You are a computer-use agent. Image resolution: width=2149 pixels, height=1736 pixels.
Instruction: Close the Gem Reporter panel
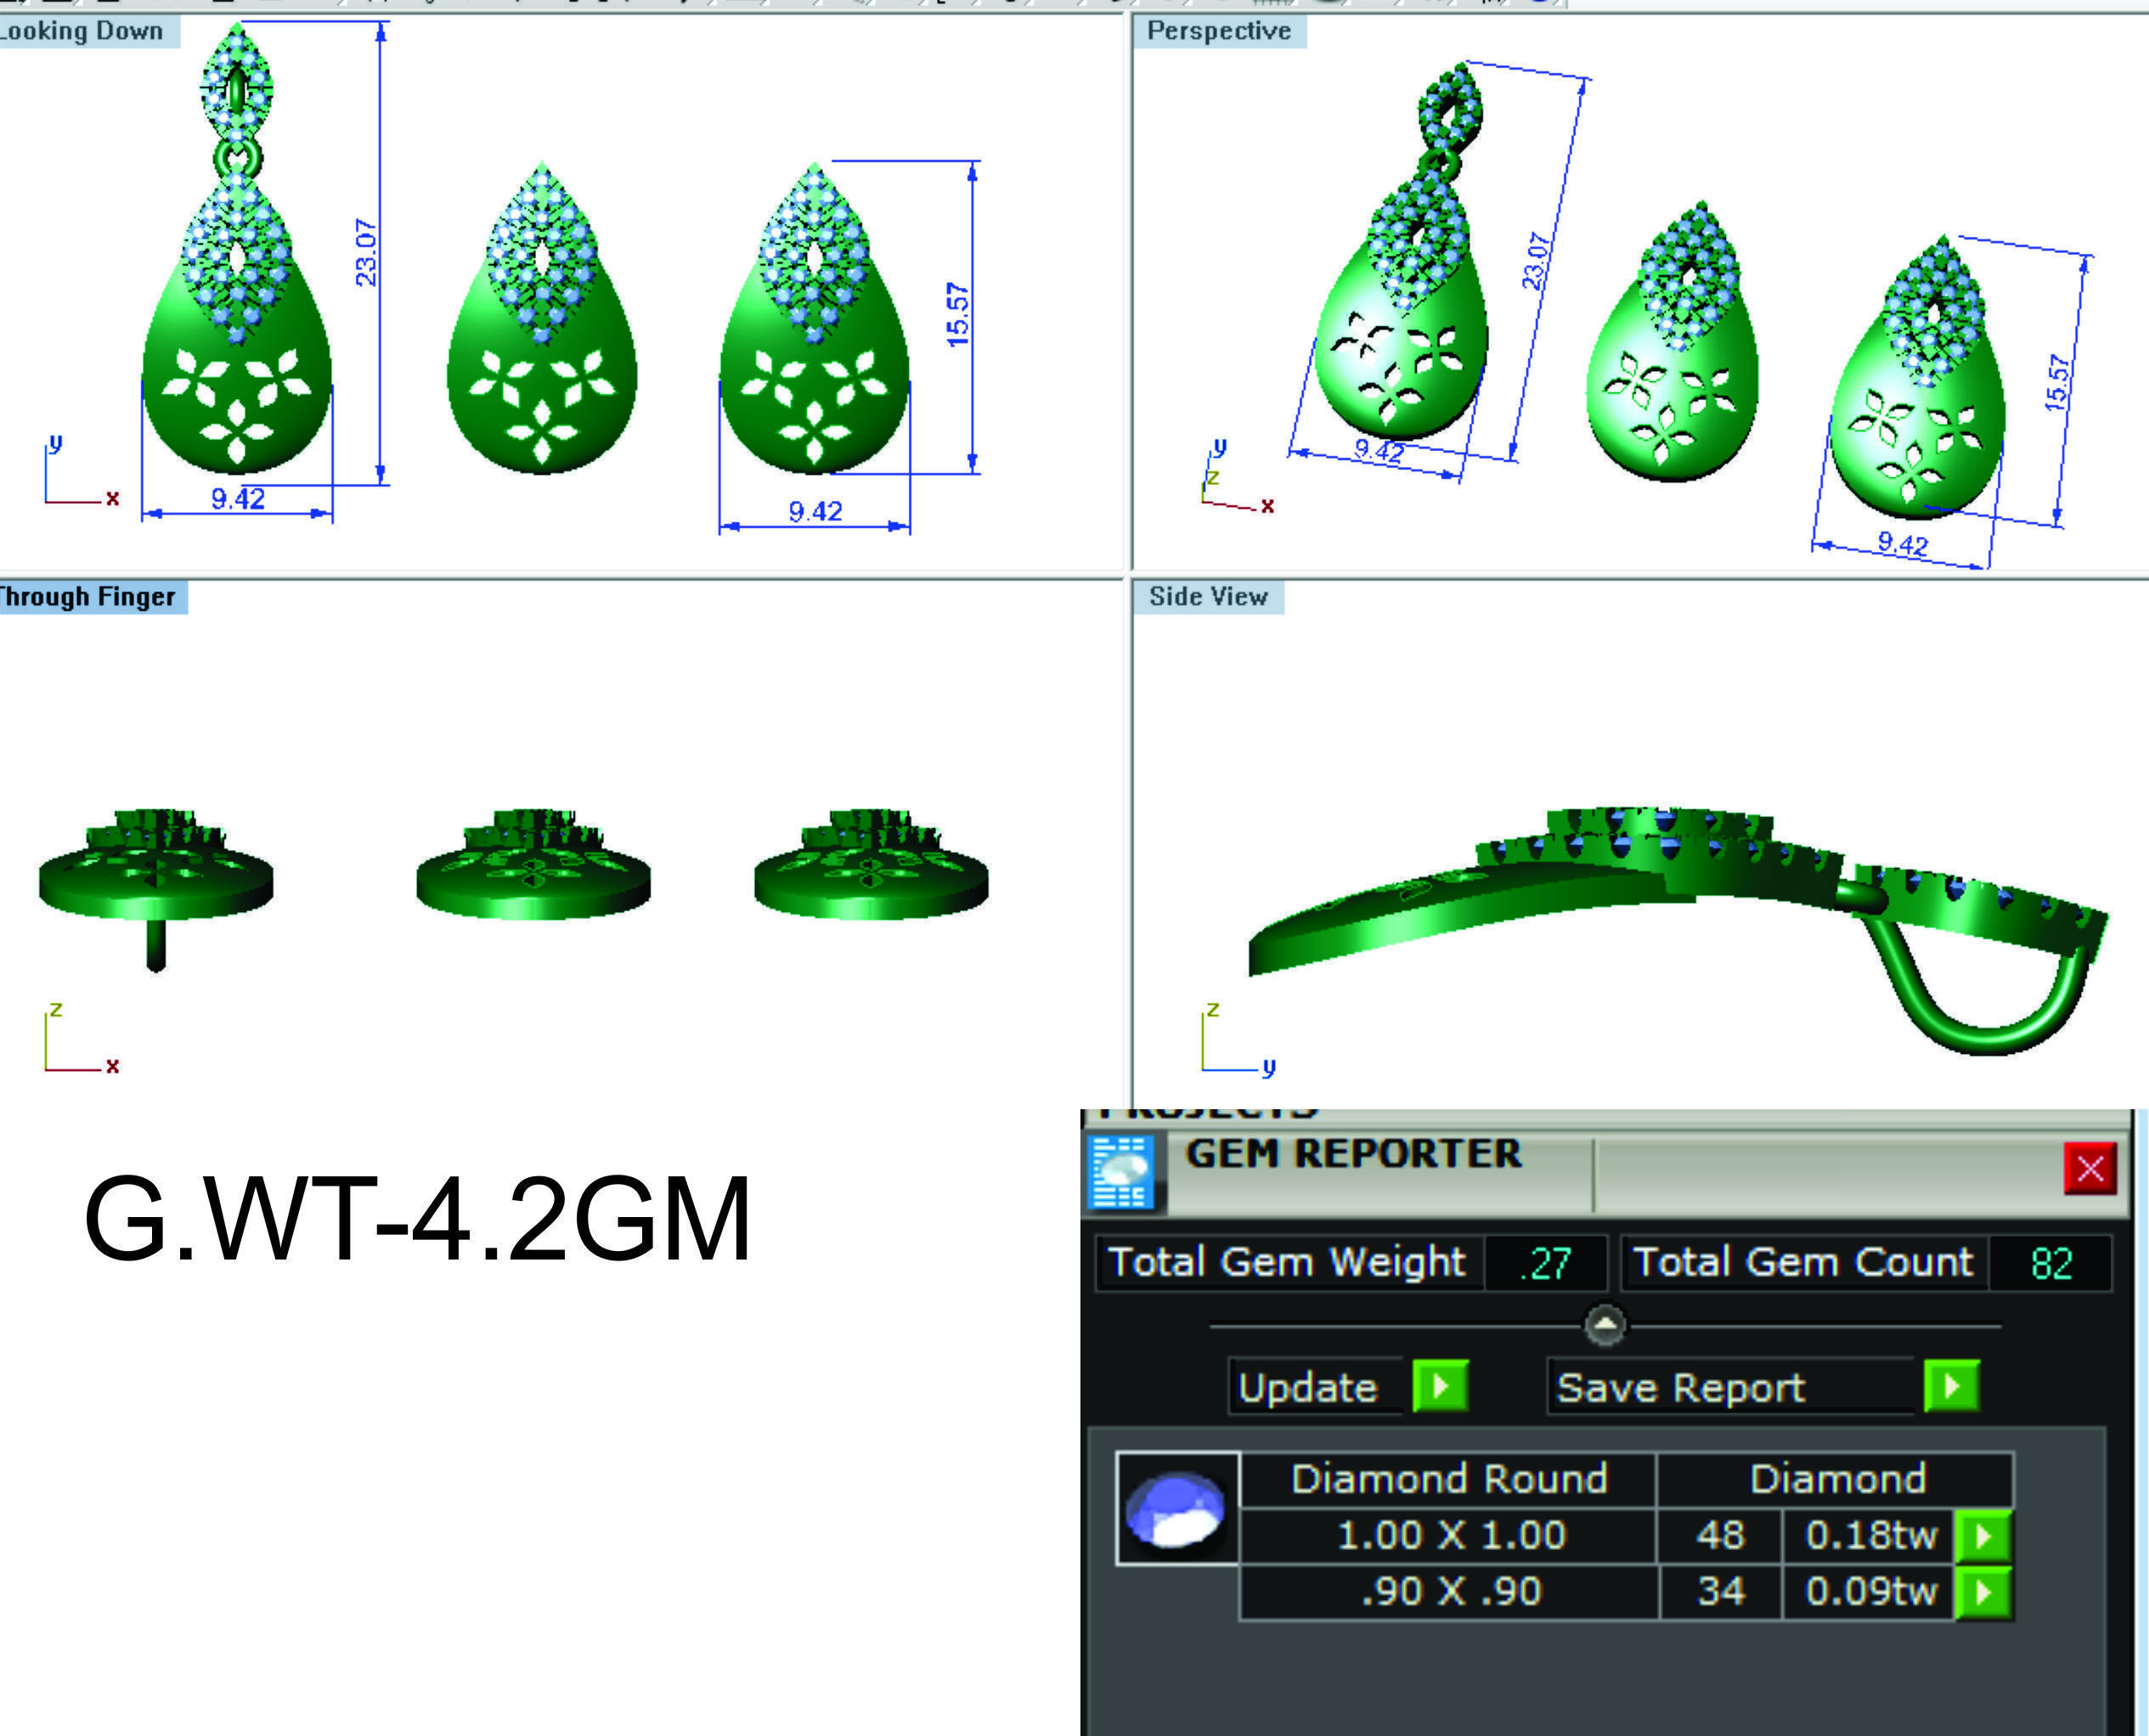click(2090, 1168)
